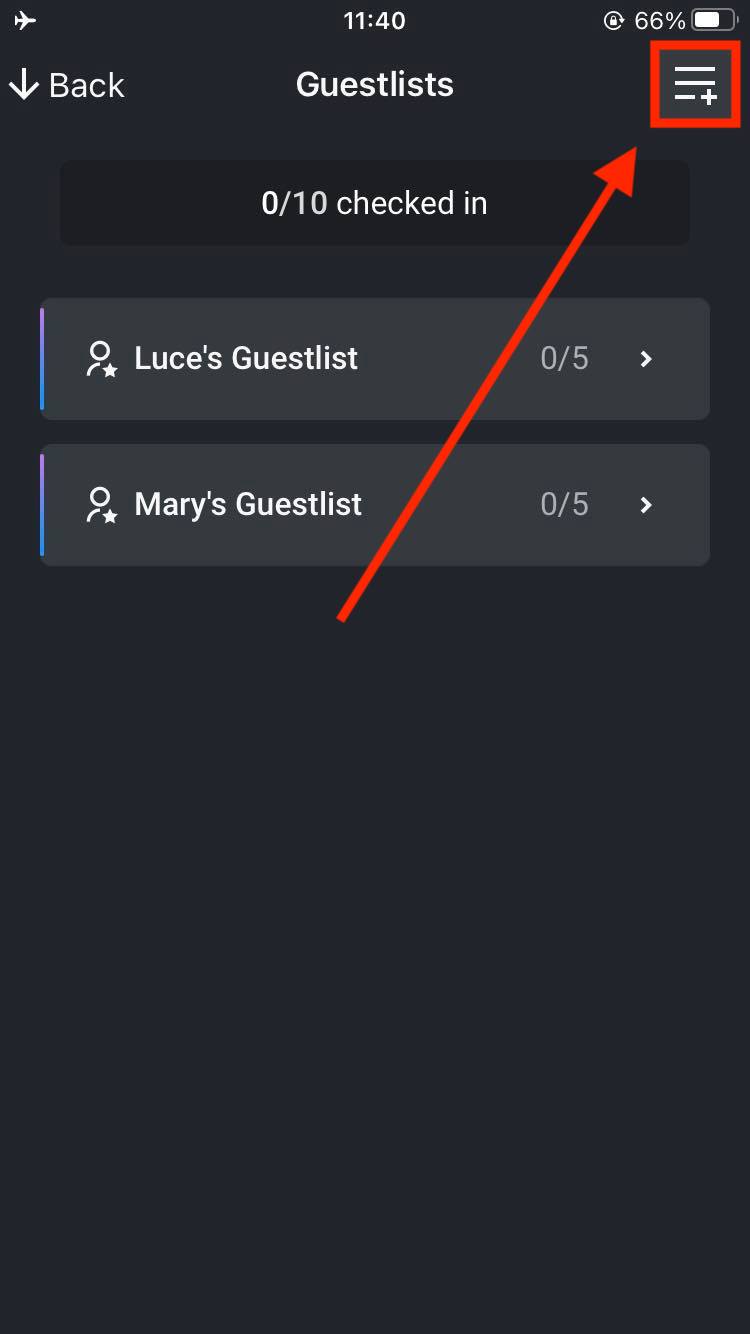This screenshot has height=1334, width=750.
Task: Tap the 0/5 count on Mary's Guestlist
Action: (x=565, y=505)
